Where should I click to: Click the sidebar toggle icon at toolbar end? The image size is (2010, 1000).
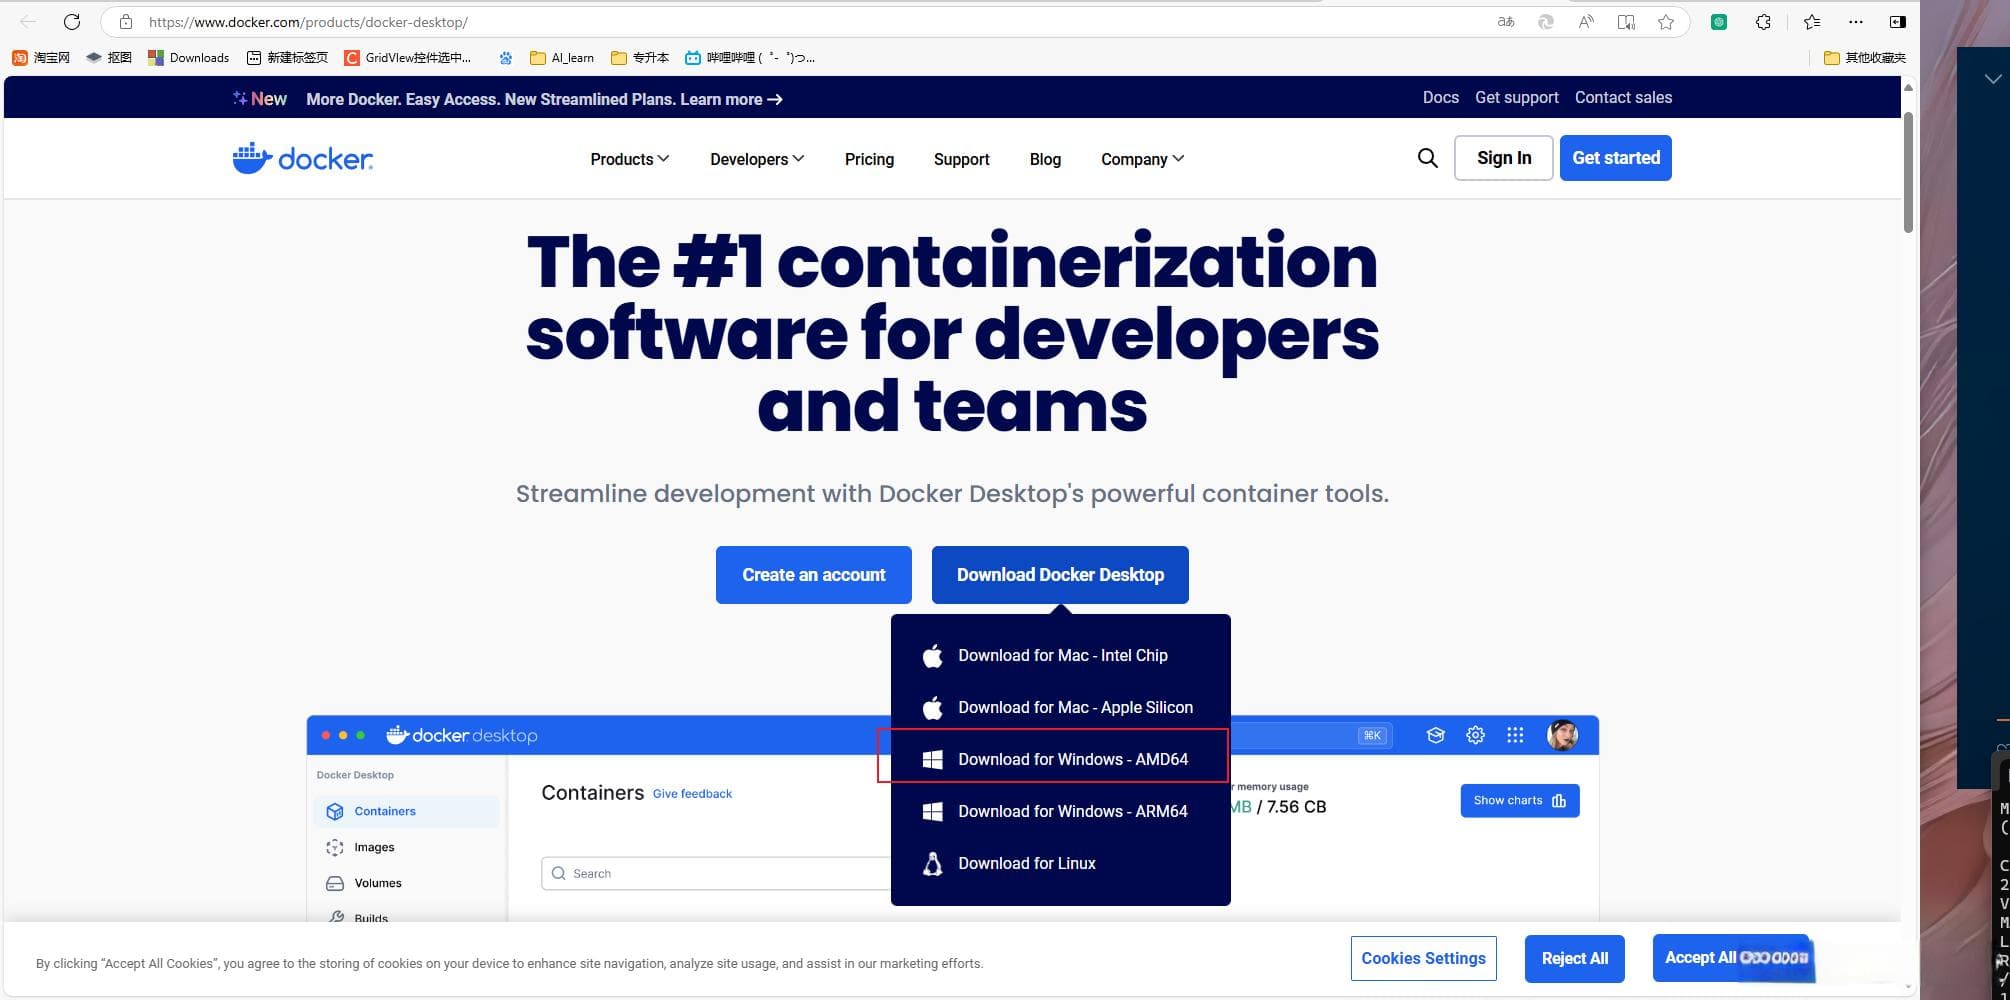tap(1897, 21)
